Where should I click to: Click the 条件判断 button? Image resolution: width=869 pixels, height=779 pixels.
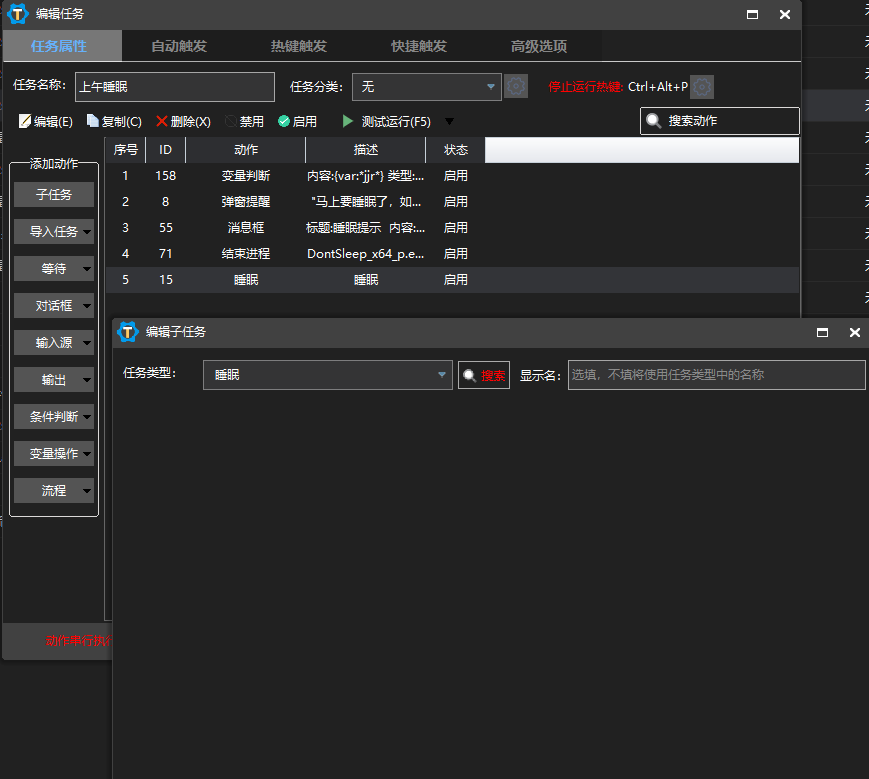[x=48, y=417]
